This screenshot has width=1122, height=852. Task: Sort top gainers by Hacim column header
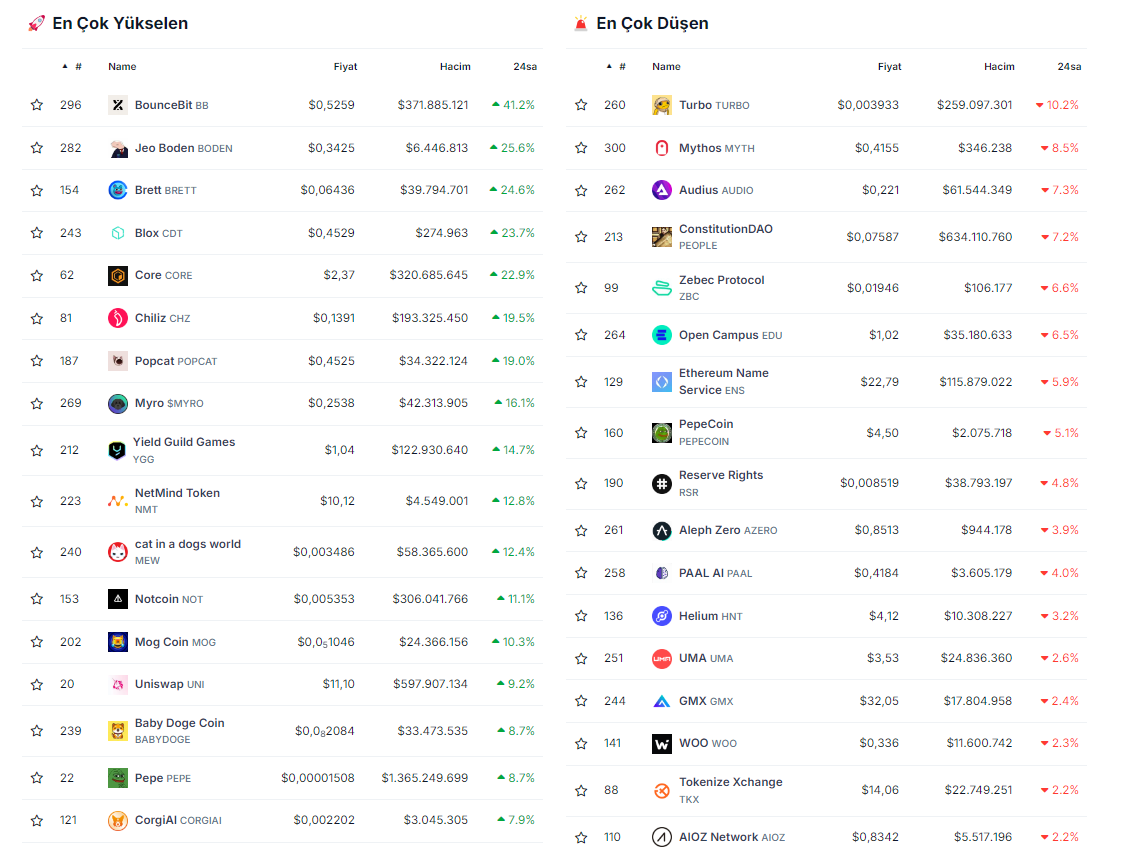455,67
